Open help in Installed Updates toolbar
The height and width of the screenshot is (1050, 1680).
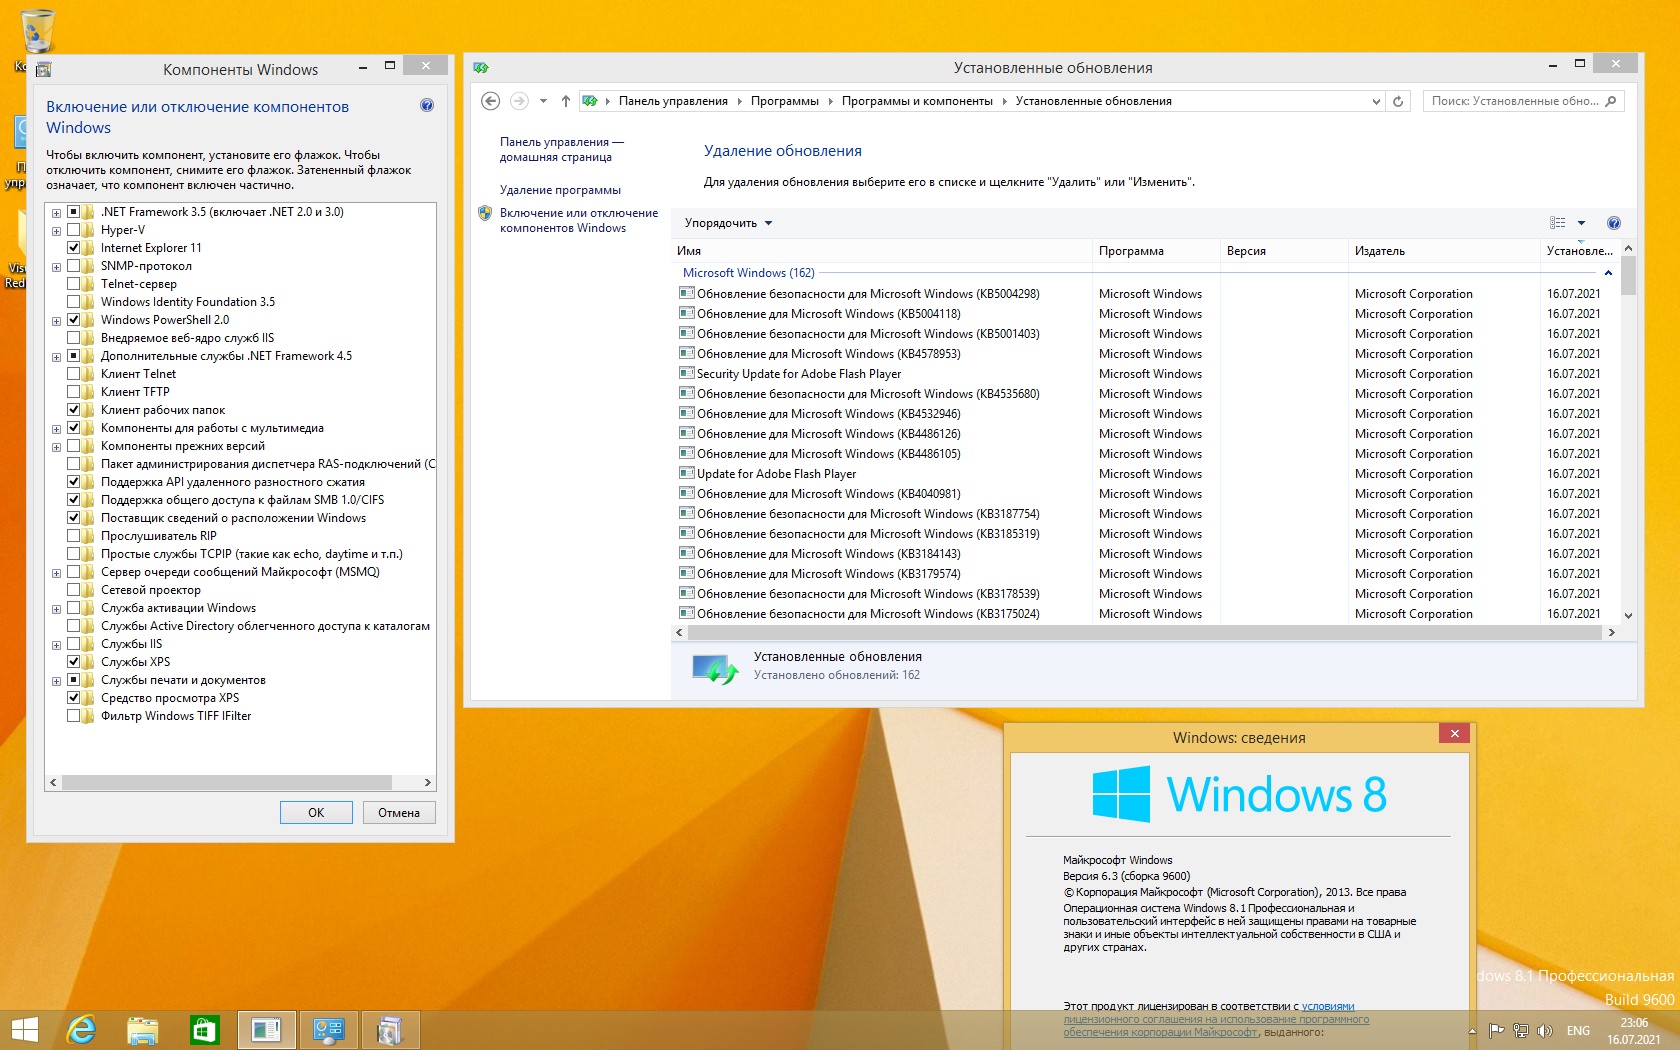(x=1613, y=223)
